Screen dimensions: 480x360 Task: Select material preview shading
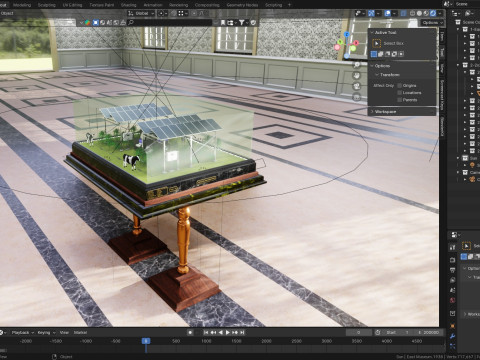tap(426, 13)
